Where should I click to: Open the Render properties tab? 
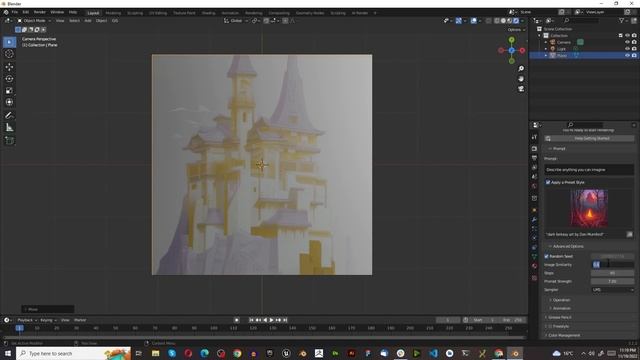534,149
